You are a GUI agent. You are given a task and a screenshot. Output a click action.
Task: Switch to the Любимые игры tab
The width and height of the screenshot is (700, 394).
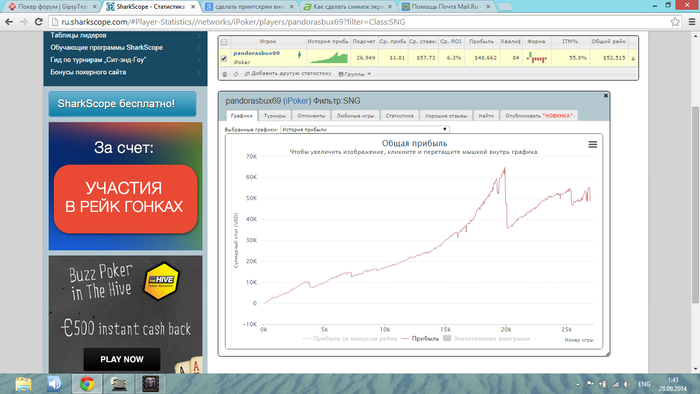click(x=355, y=116)
